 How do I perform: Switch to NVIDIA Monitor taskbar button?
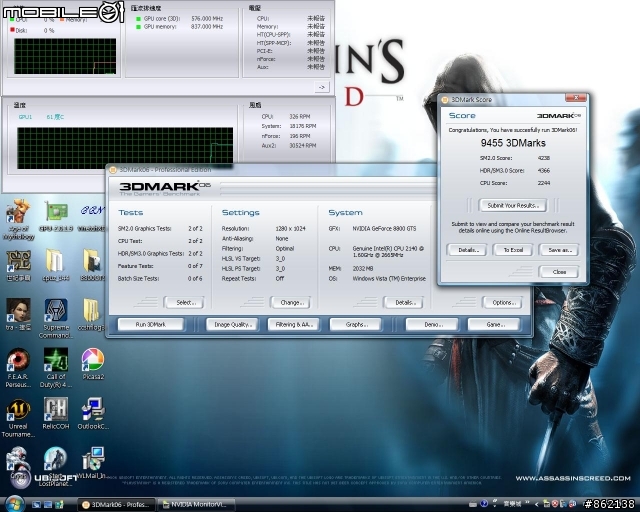pyautogui.click(x=198, y=505)
